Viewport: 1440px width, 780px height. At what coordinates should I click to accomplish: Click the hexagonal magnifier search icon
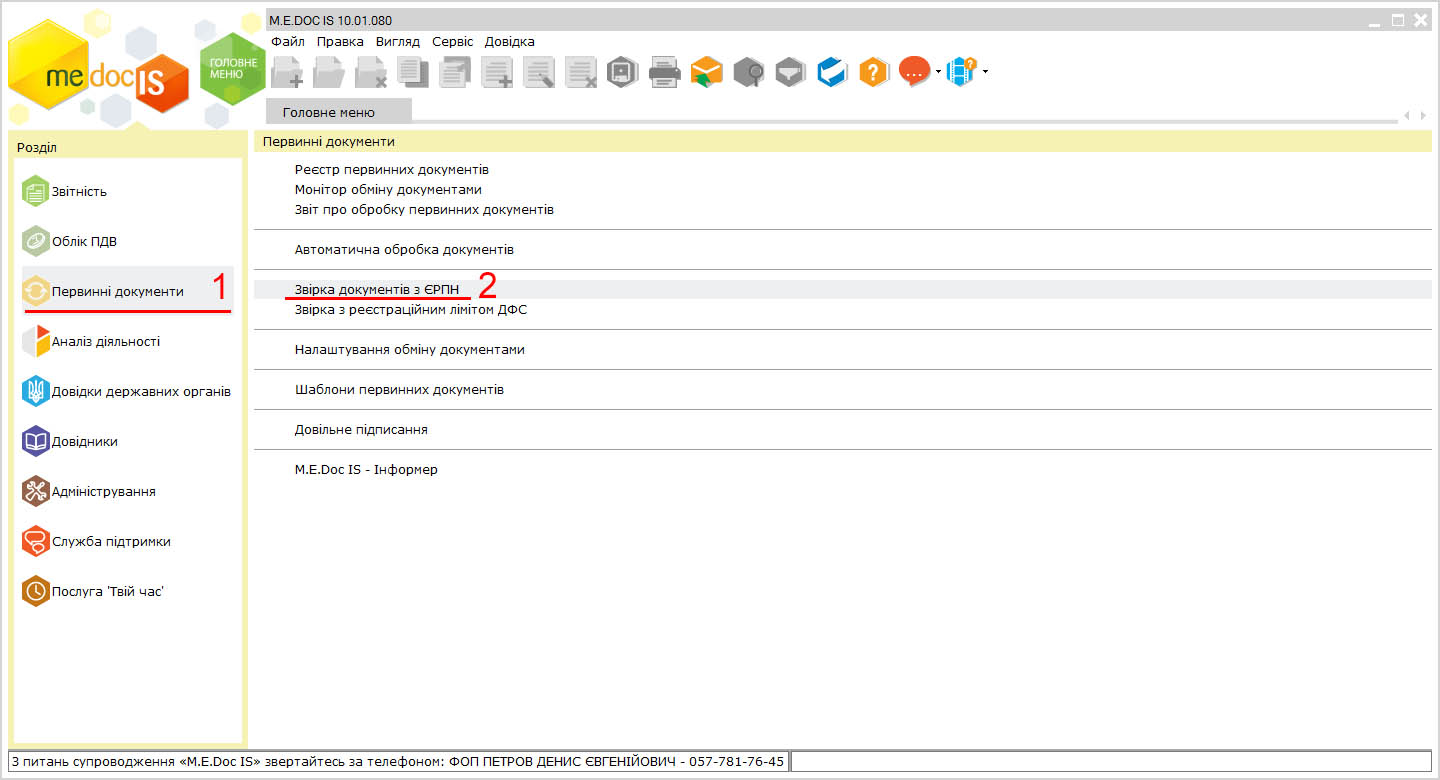pyautogui.click(x=749, y=72)
